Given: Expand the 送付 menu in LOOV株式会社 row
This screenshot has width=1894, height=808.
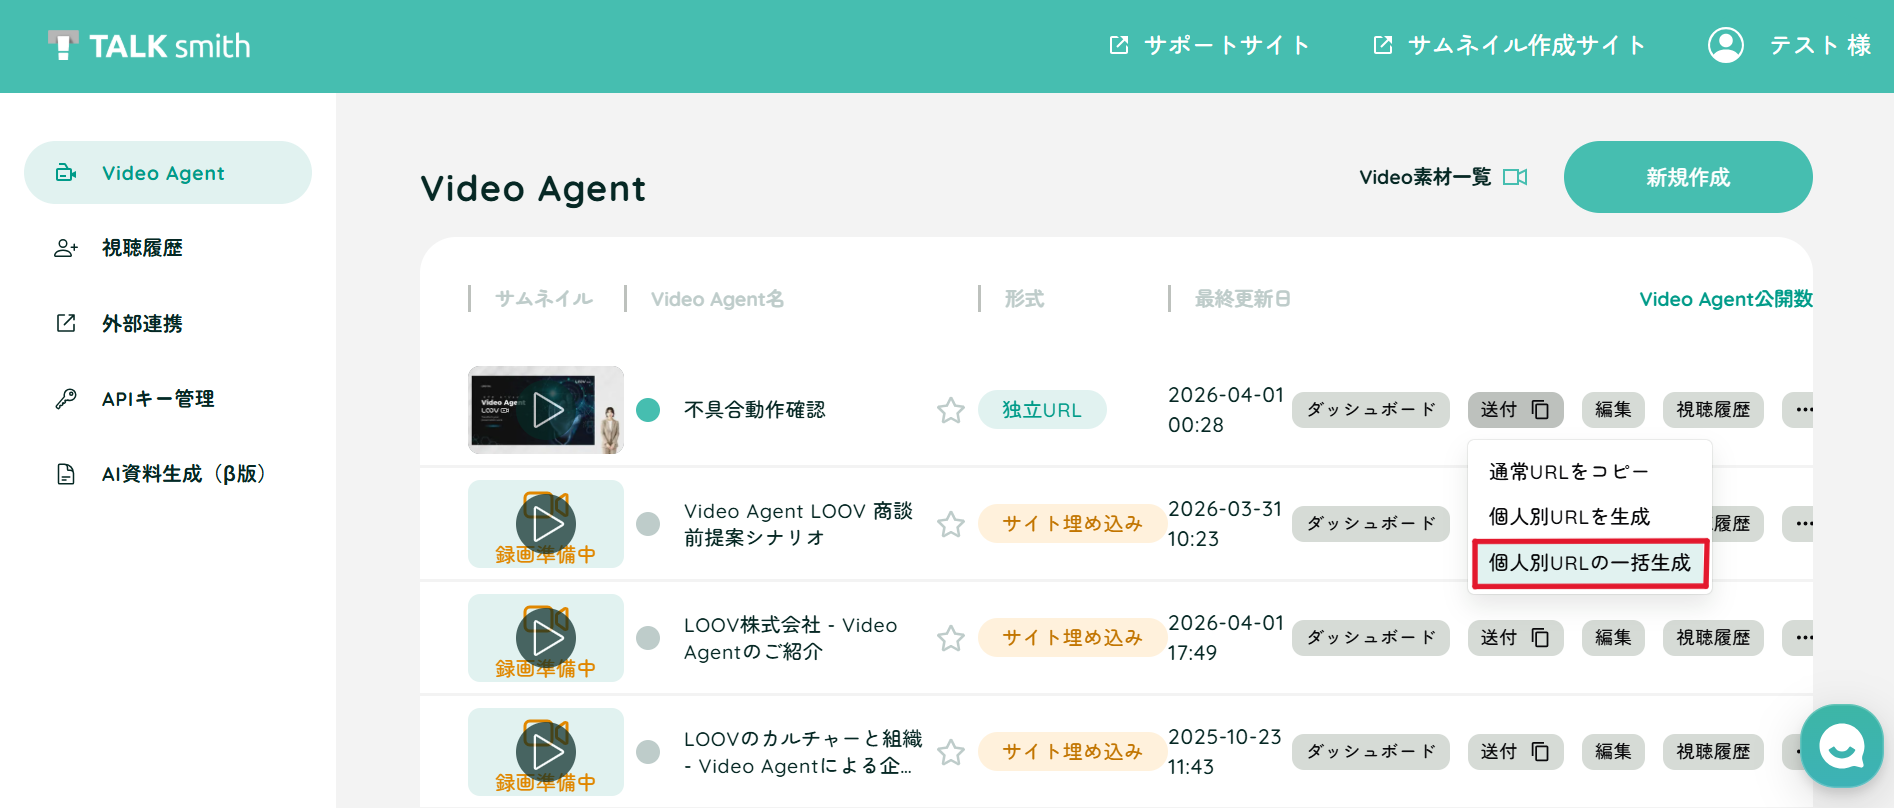Looking at the screenshot, I should click(x=1515, y=638).
